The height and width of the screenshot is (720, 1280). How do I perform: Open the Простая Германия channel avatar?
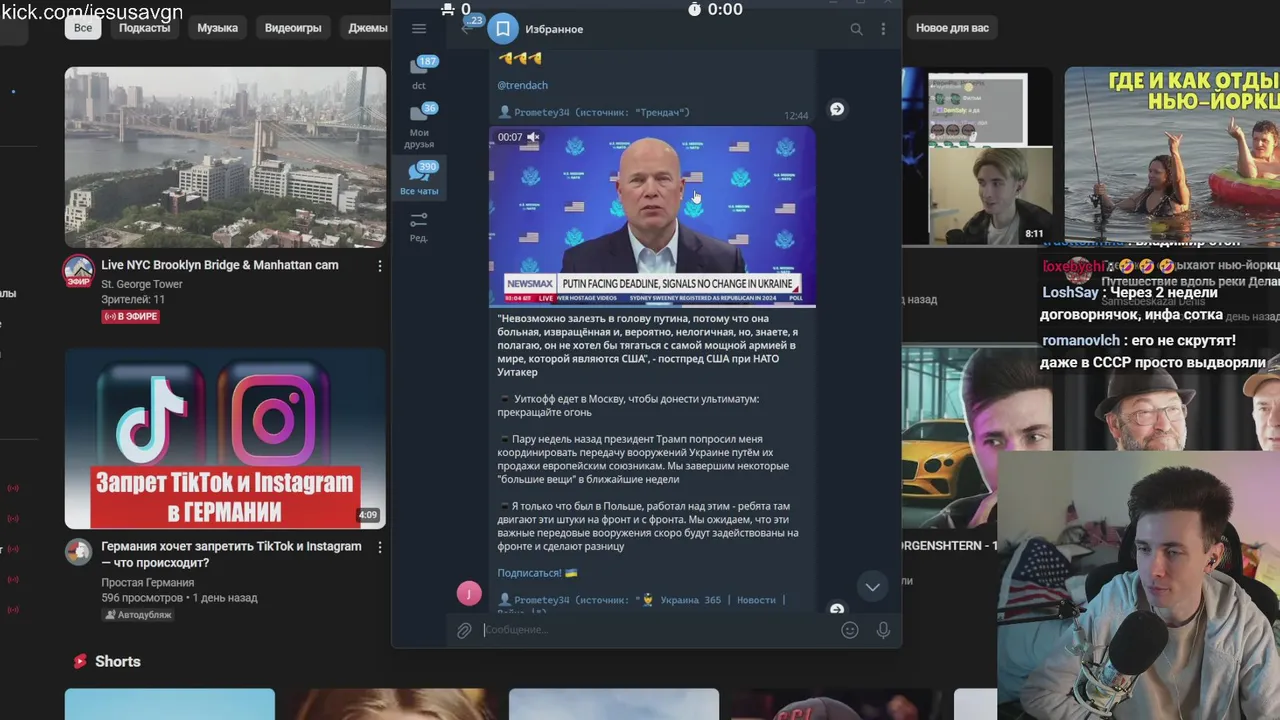(79, 552)
